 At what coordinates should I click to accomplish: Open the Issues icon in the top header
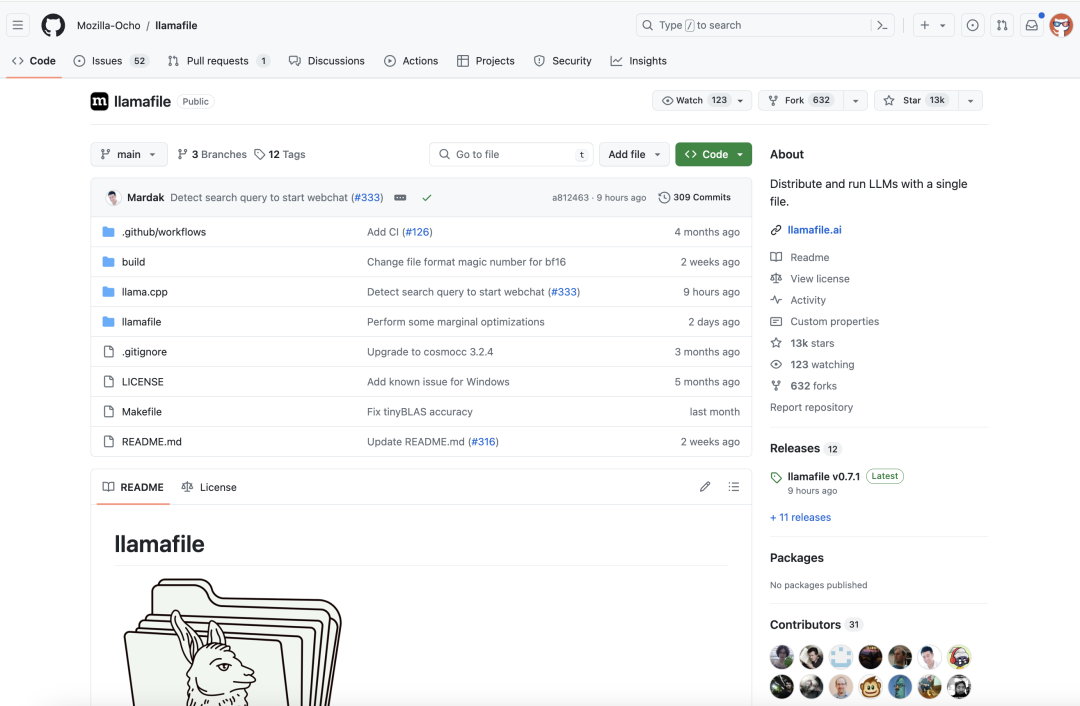[x=973, y=25]
